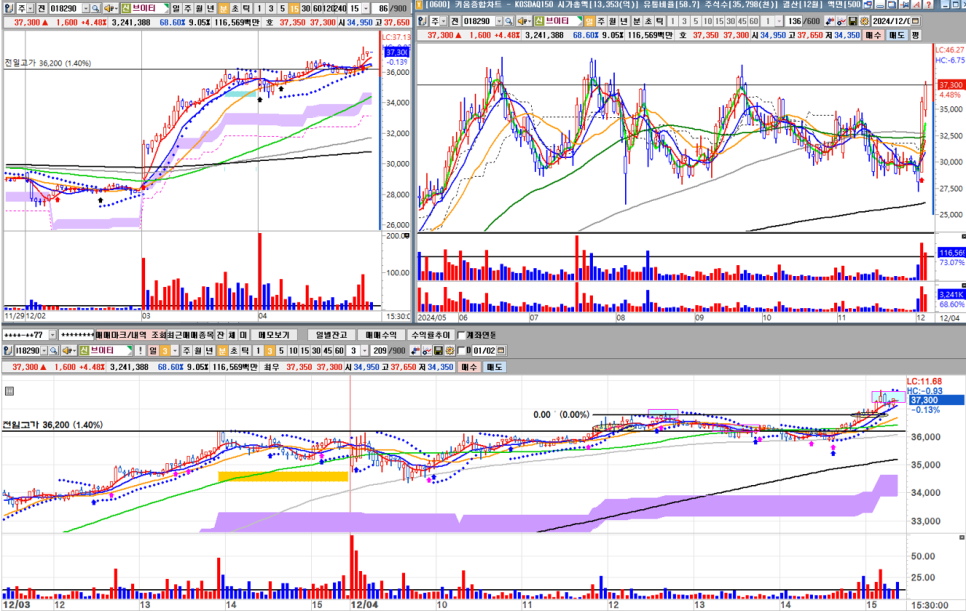This screenshot has width=966, height=611.
Task: Click link icon in top-right chart toolbar
Action: point(422,21)
